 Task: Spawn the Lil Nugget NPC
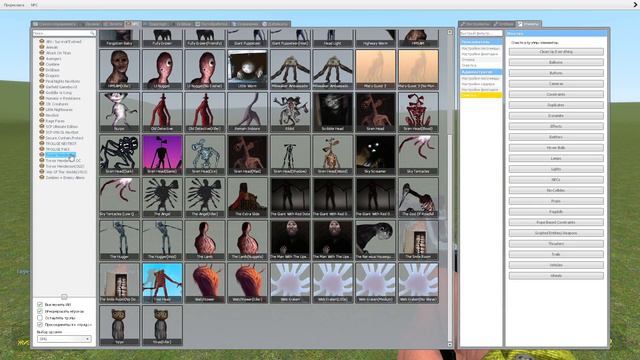[x=162, y=69]
